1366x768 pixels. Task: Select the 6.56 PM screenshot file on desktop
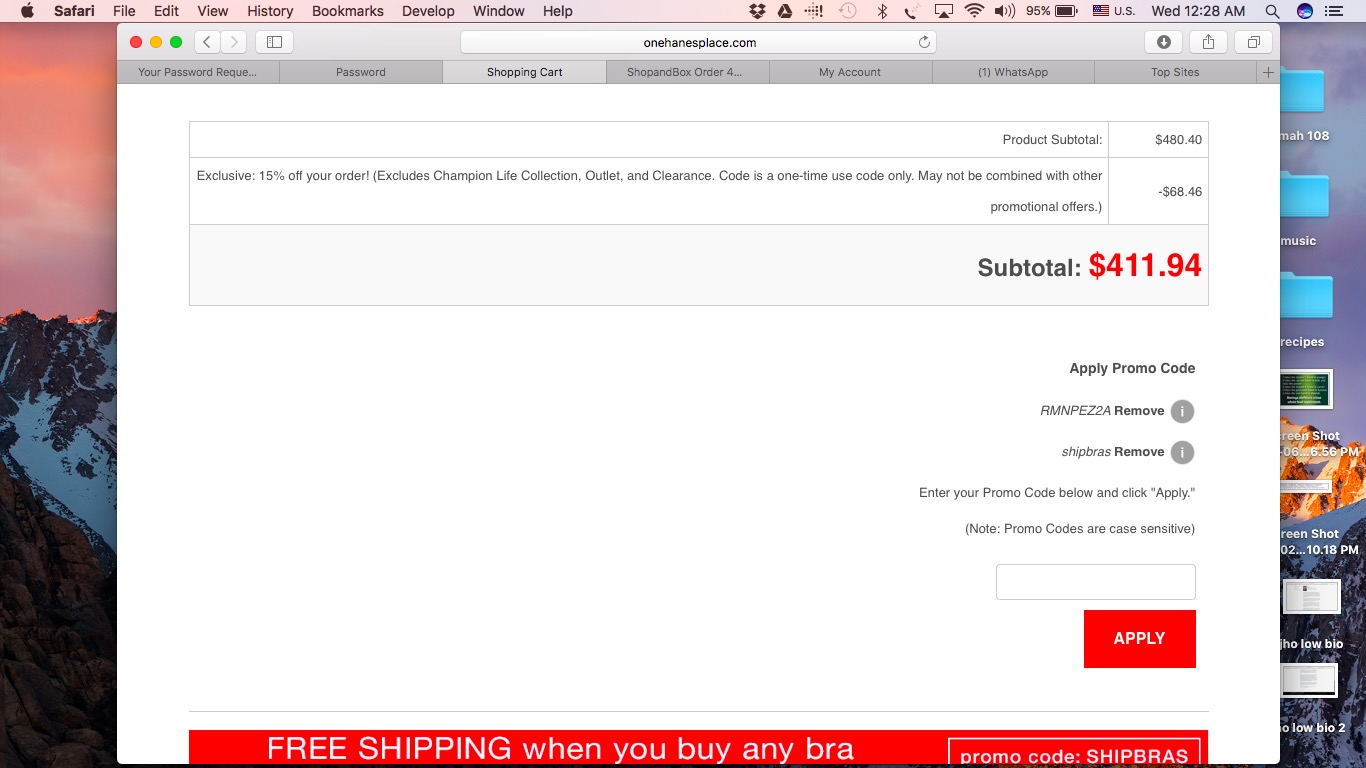(1306, 412)
